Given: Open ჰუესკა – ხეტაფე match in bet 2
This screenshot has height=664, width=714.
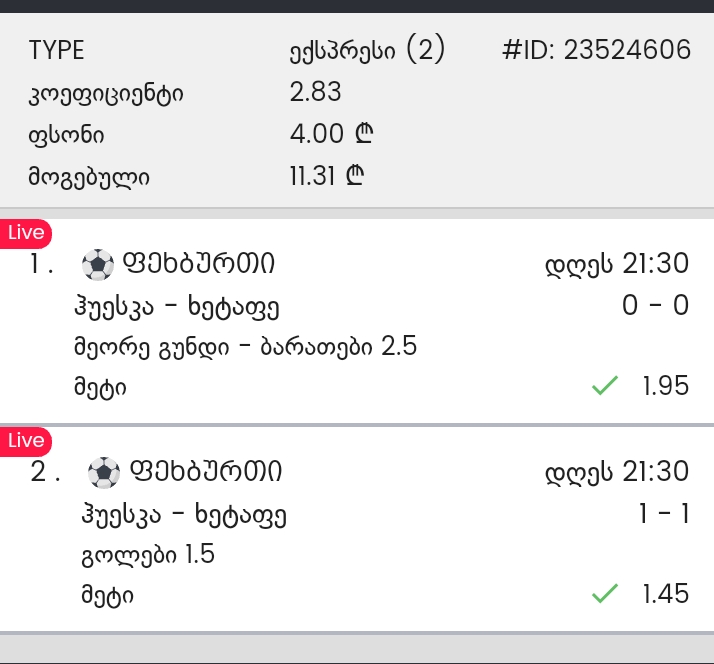Looking at the screenshot, I should (x=184, y=516).
